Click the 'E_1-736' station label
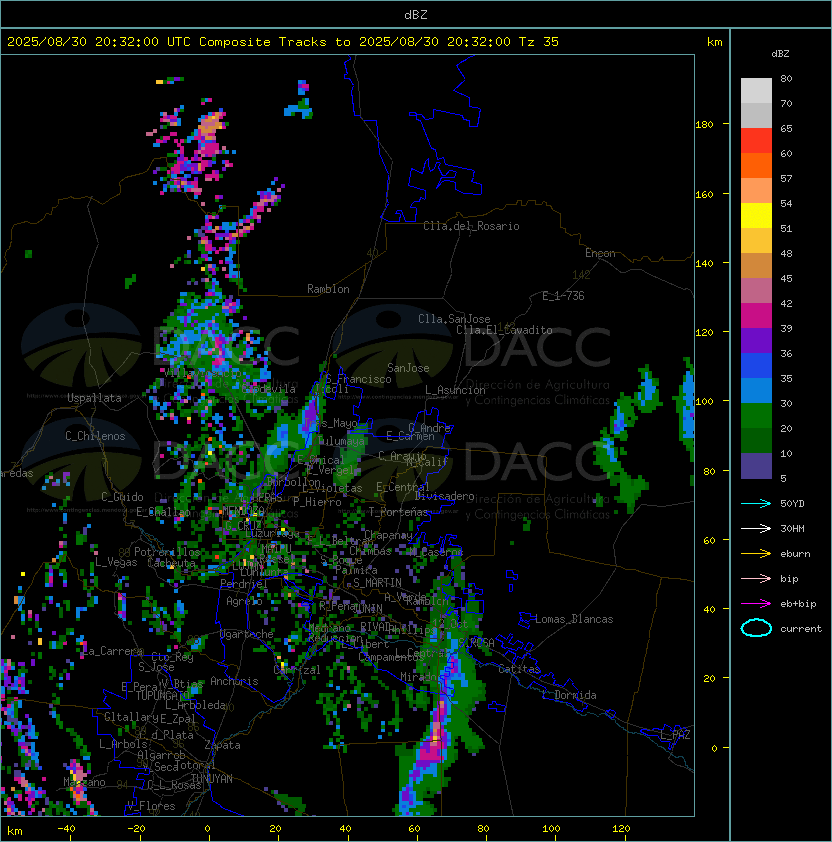 pyautogui.click(x=563, y=296)
